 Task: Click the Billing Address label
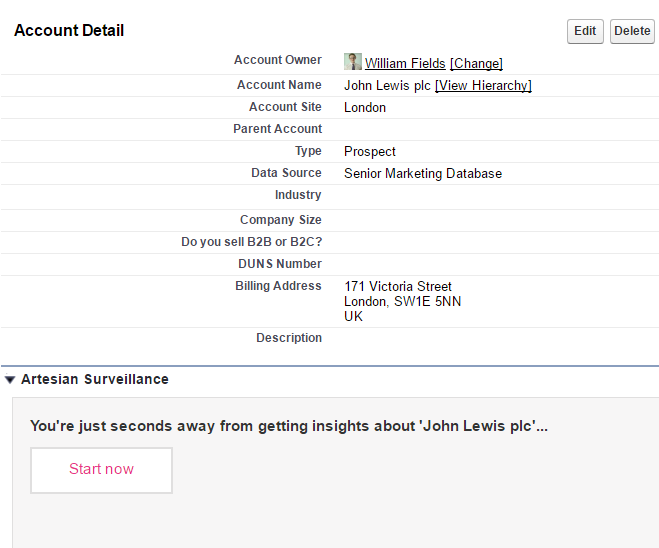click(278, 286)
